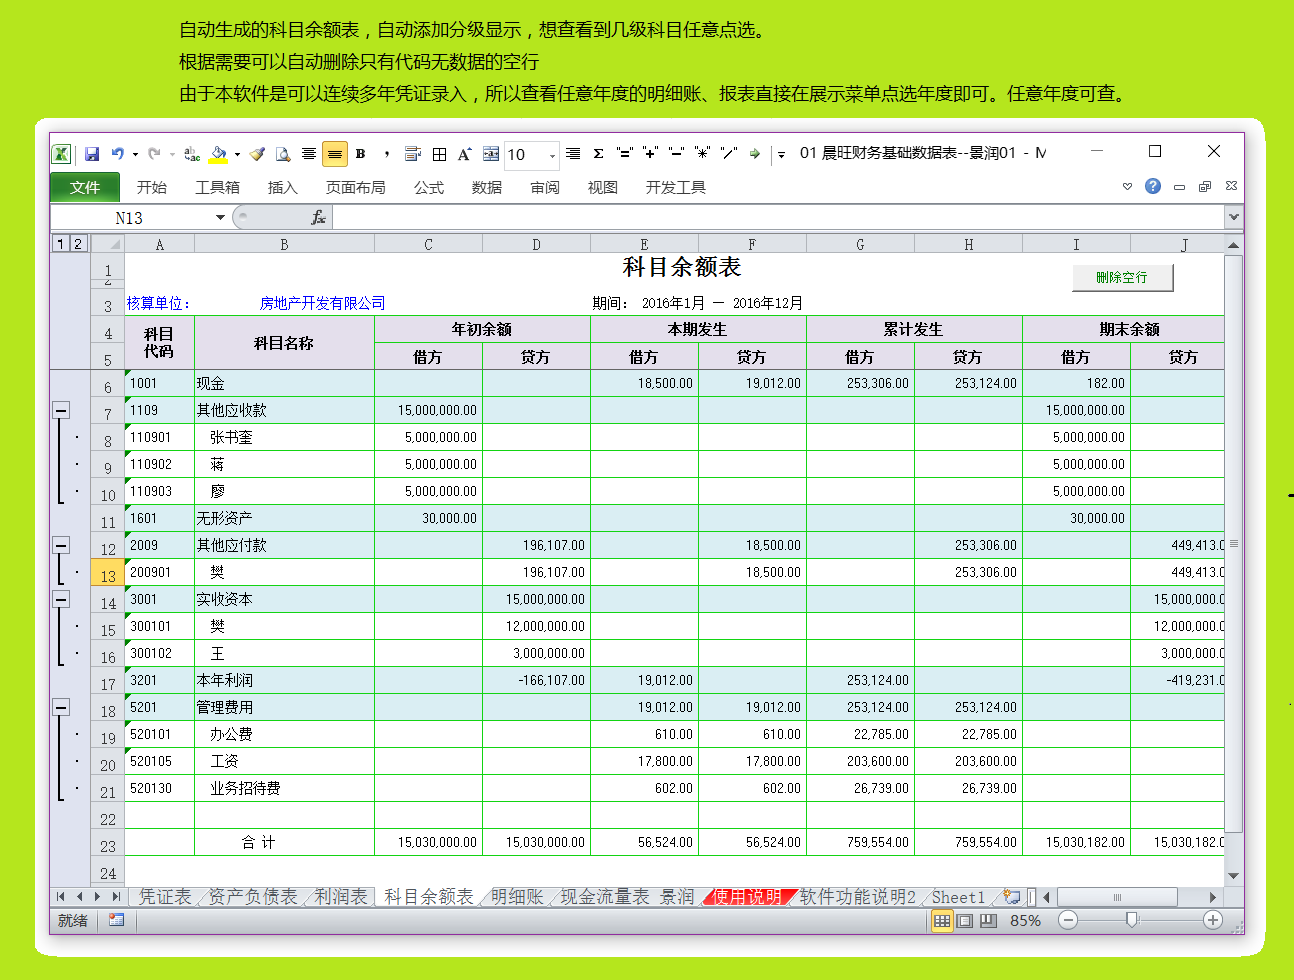Click the Insert Function fx icon

(x=318, y=217)
